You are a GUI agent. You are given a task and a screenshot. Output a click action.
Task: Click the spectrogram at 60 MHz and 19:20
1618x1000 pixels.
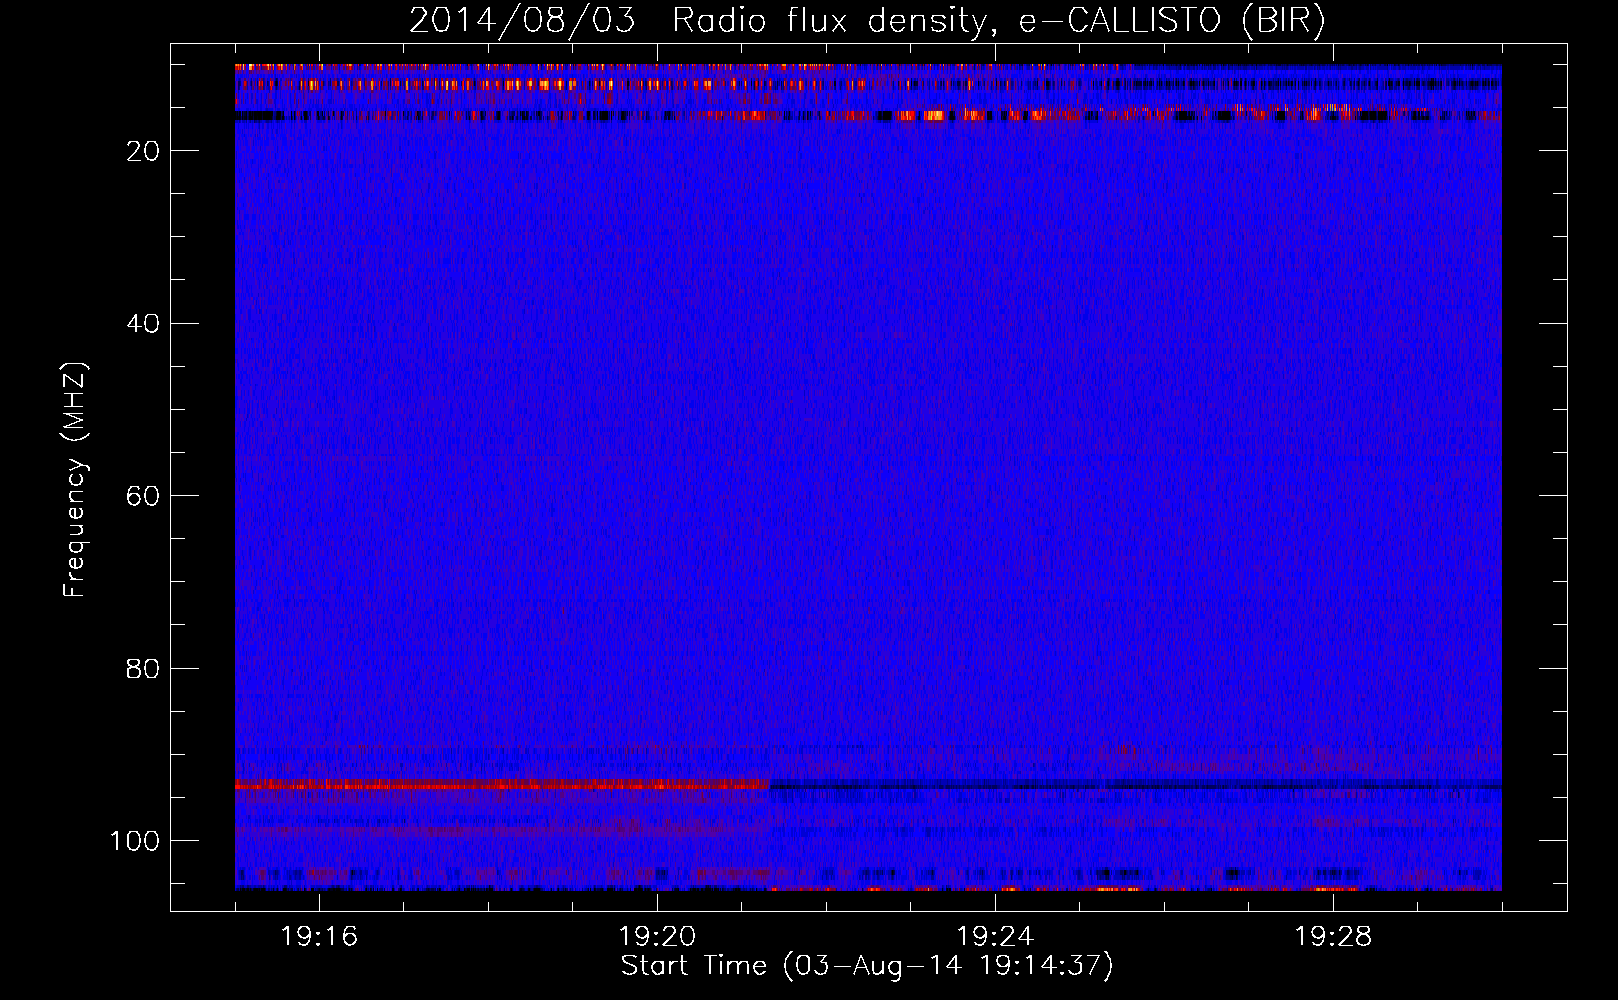coord(657,496)
